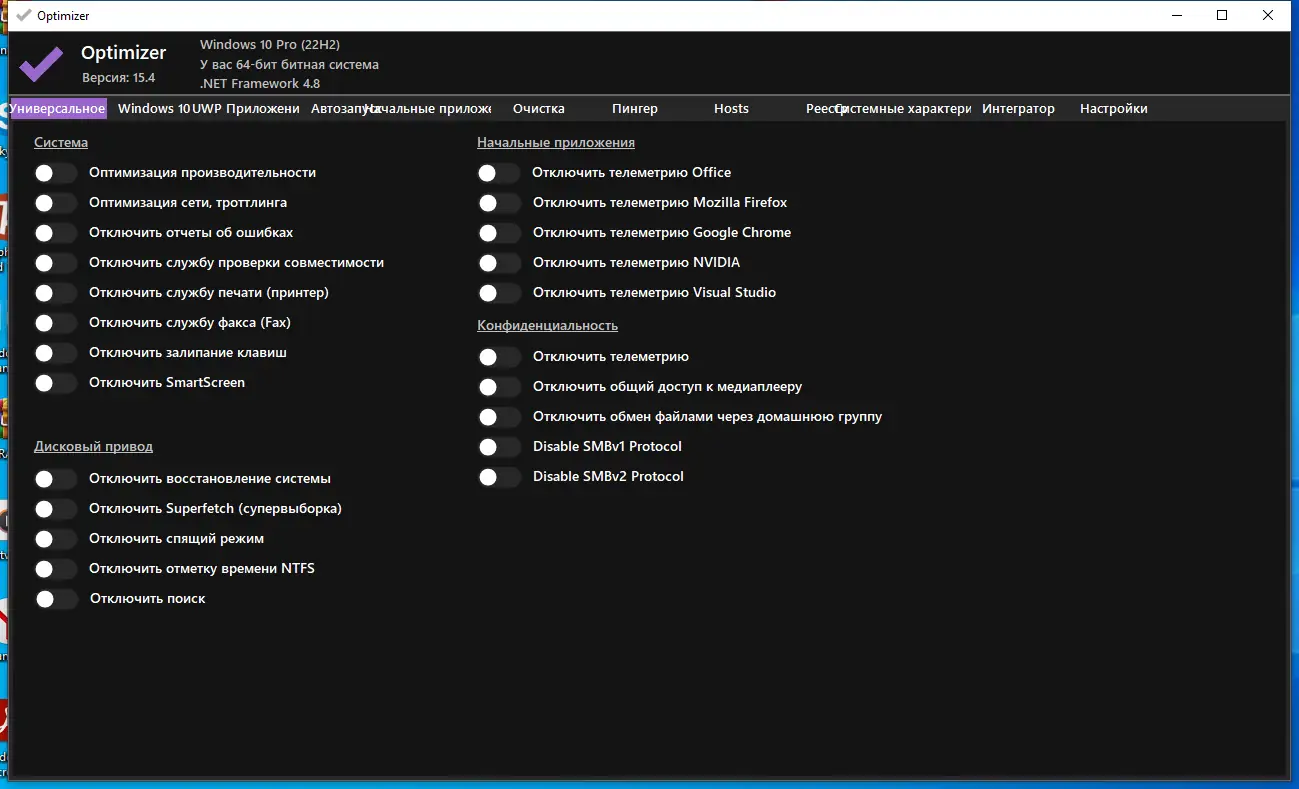Maximize the Optimizer window
1299x789 pixels.
click(1221, 15)
